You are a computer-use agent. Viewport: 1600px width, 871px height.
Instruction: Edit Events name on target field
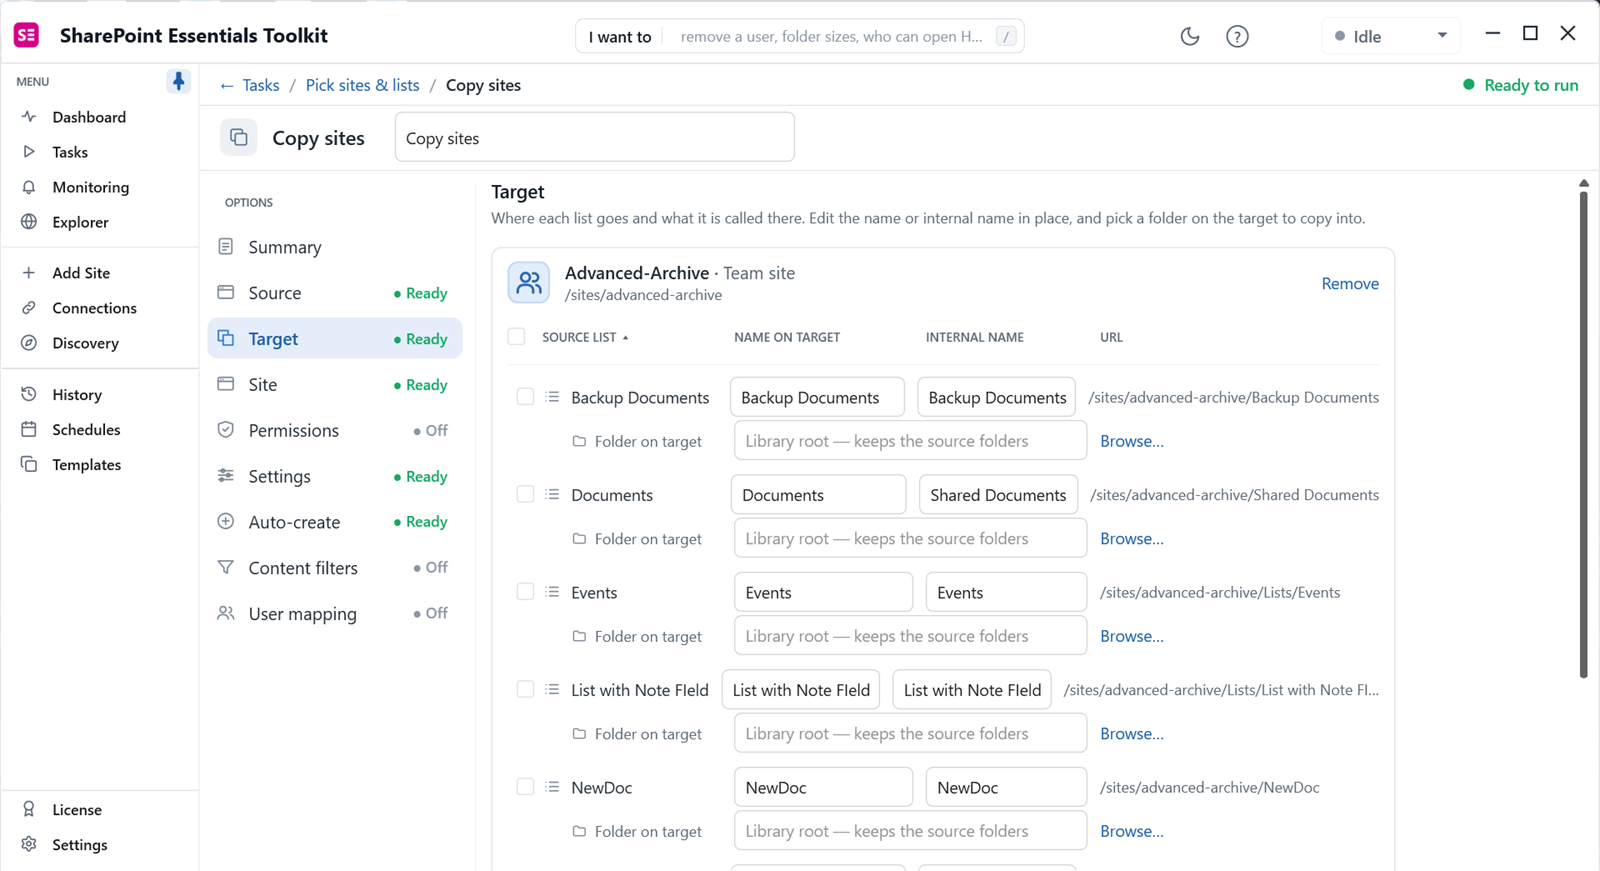click(x=823, y=592)
